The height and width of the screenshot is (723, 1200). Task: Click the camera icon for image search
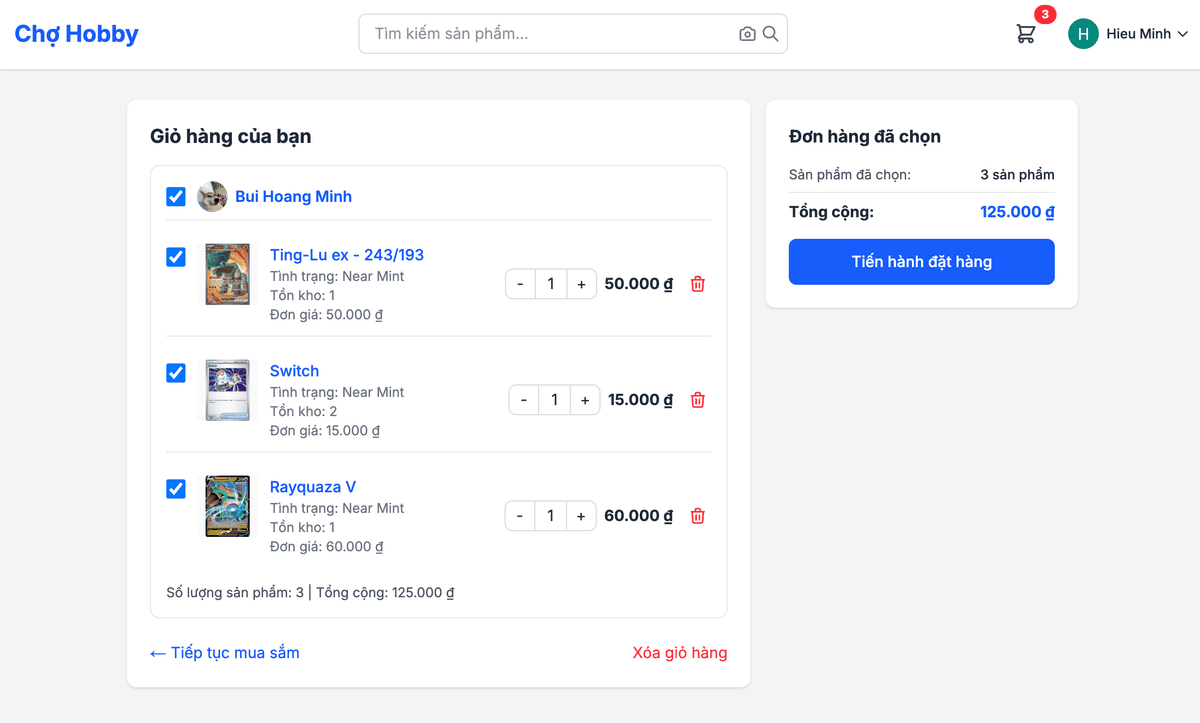tap(746, 33)
